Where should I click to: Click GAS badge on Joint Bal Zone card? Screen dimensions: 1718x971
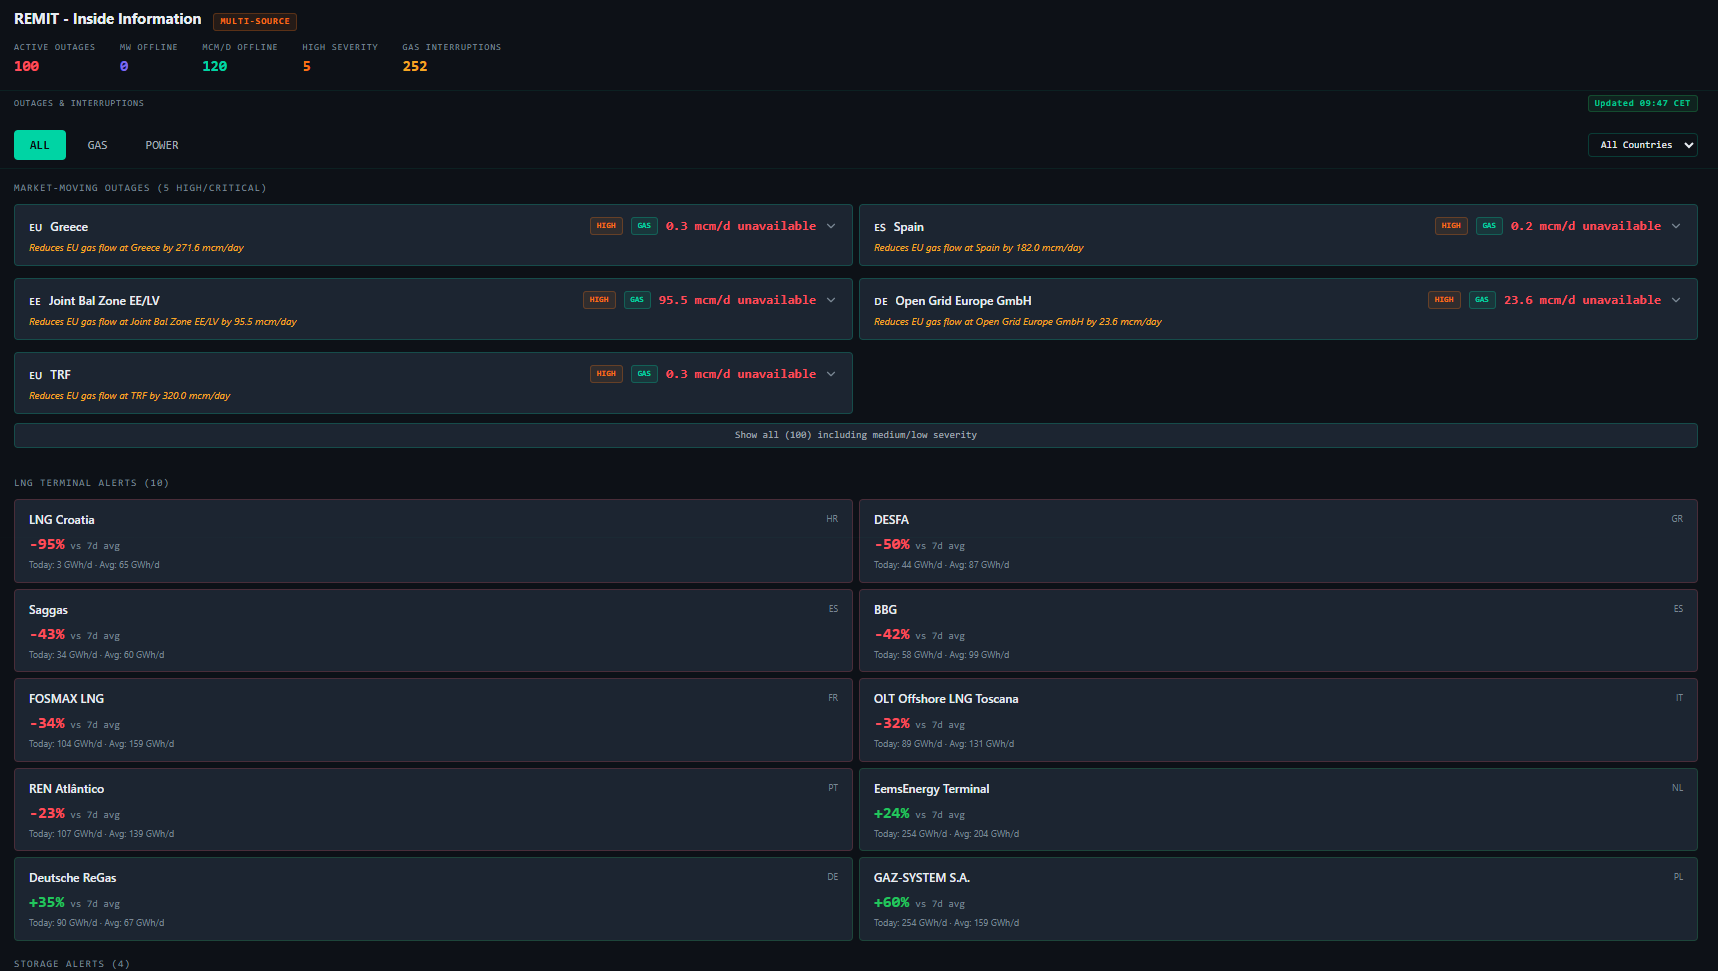637,300
